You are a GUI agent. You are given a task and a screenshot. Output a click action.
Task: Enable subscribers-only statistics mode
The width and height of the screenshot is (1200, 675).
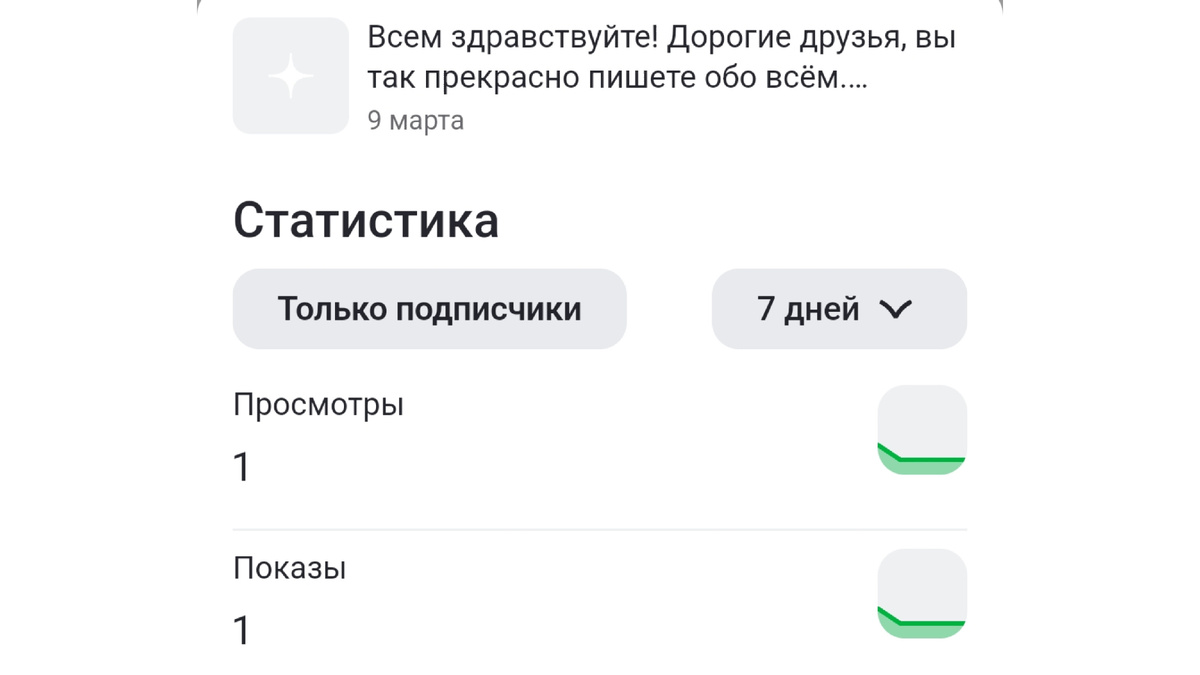coord(430,309)
